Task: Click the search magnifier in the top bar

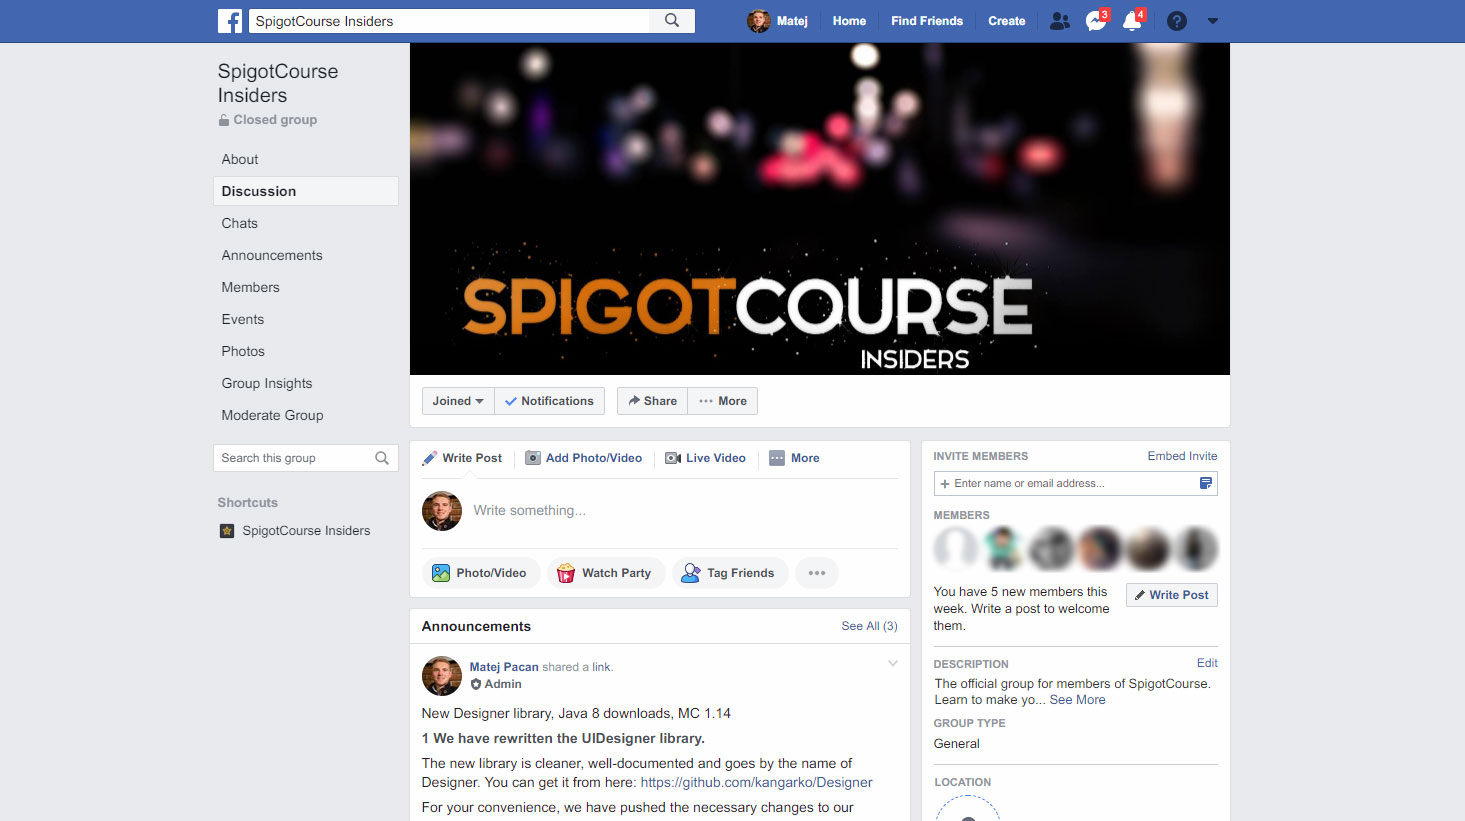Action: pos(672,20)
